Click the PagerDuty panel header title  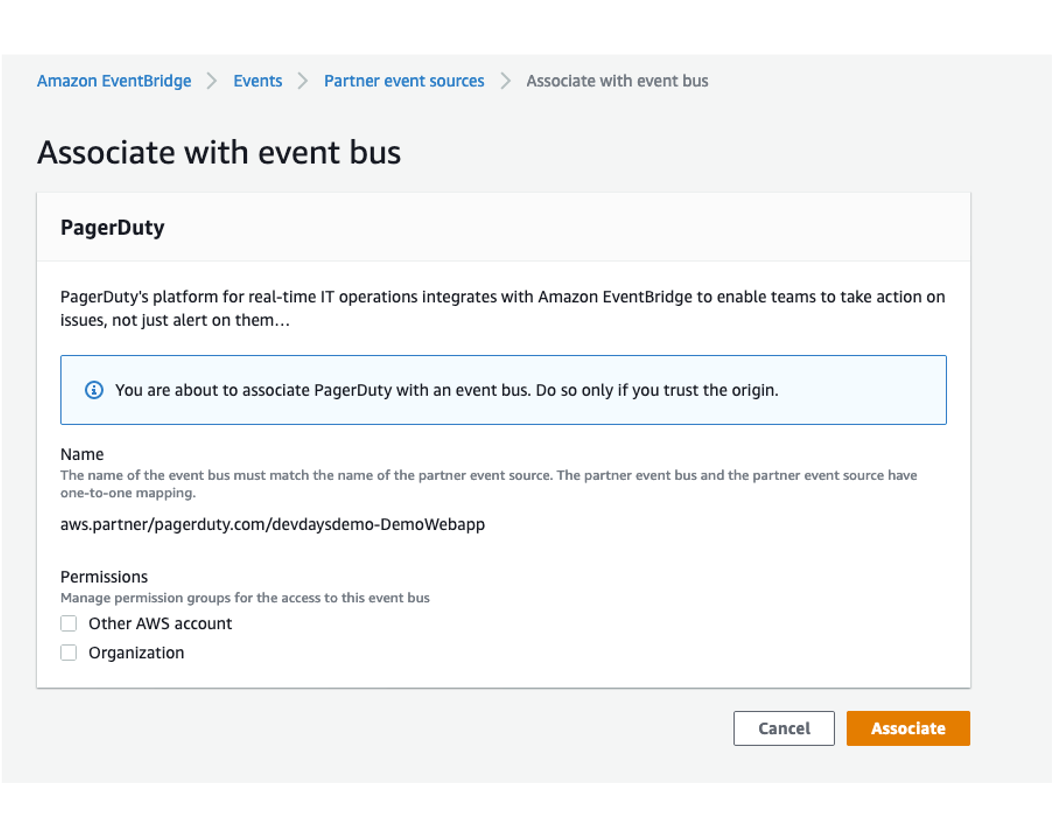112,227
